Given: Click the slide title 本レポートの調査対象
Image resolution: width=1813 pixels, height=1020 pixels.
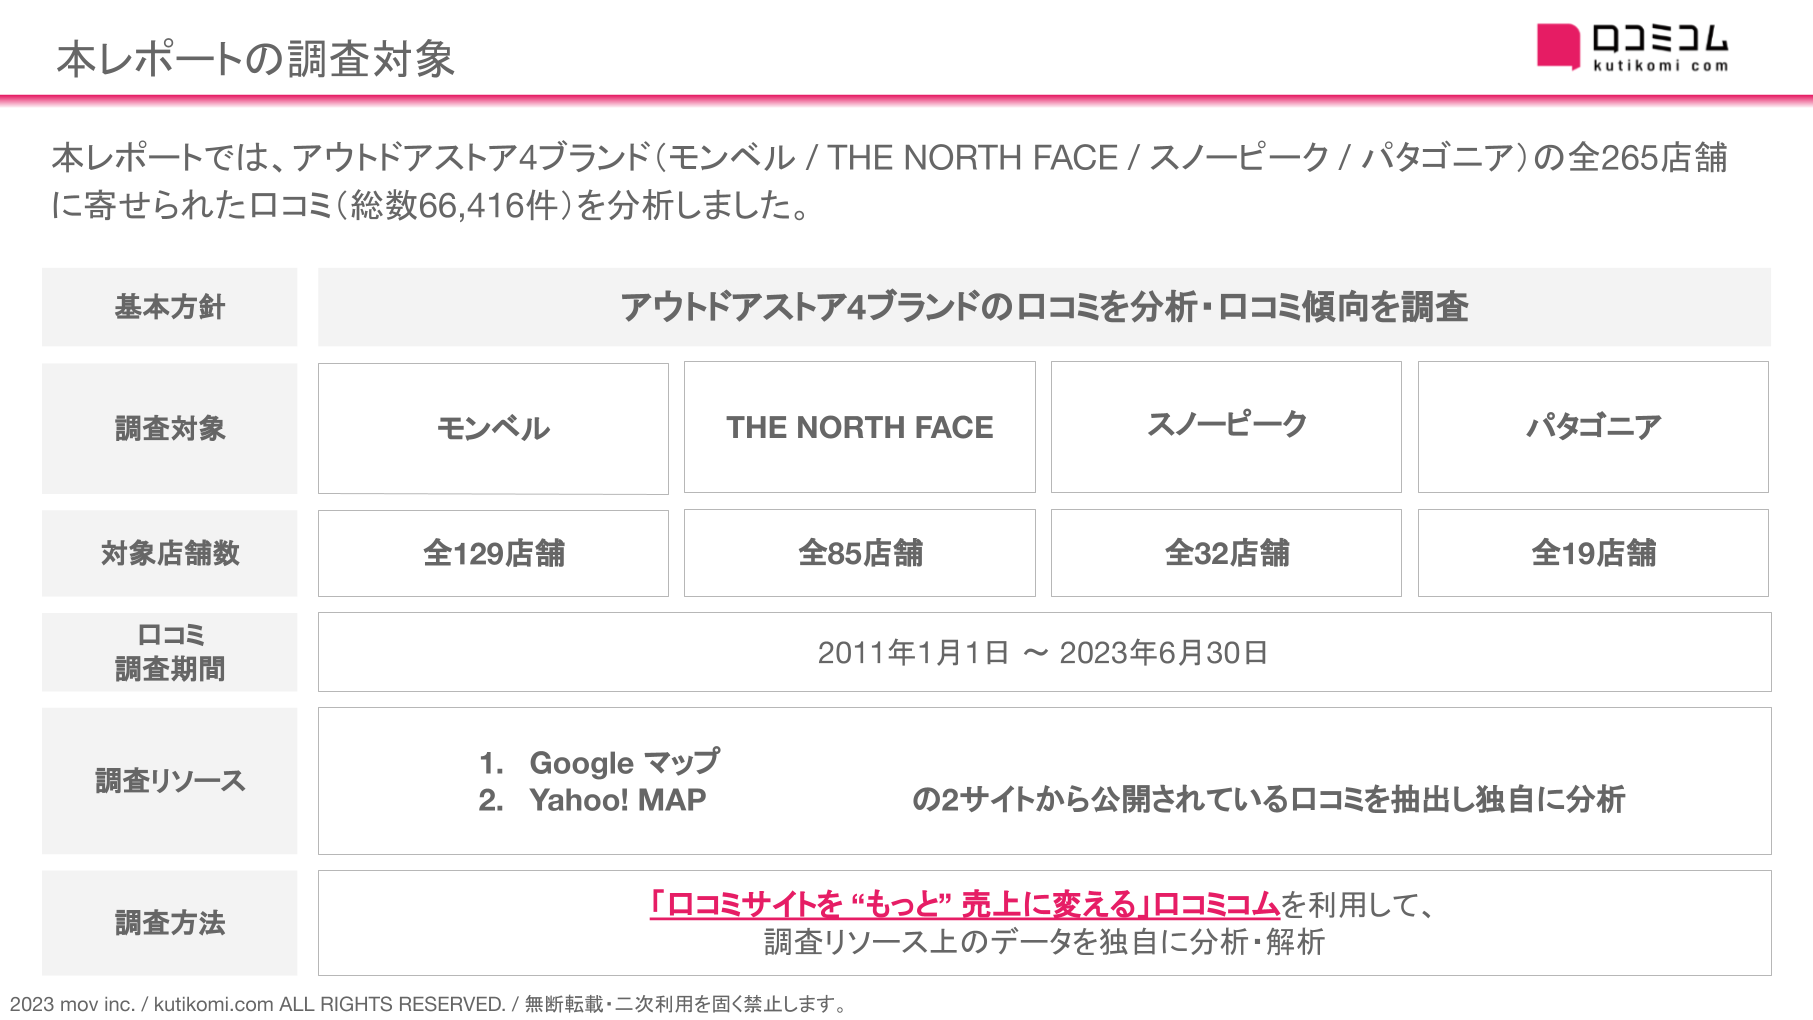Looking at the screenshot, I should tap(256, 59).
